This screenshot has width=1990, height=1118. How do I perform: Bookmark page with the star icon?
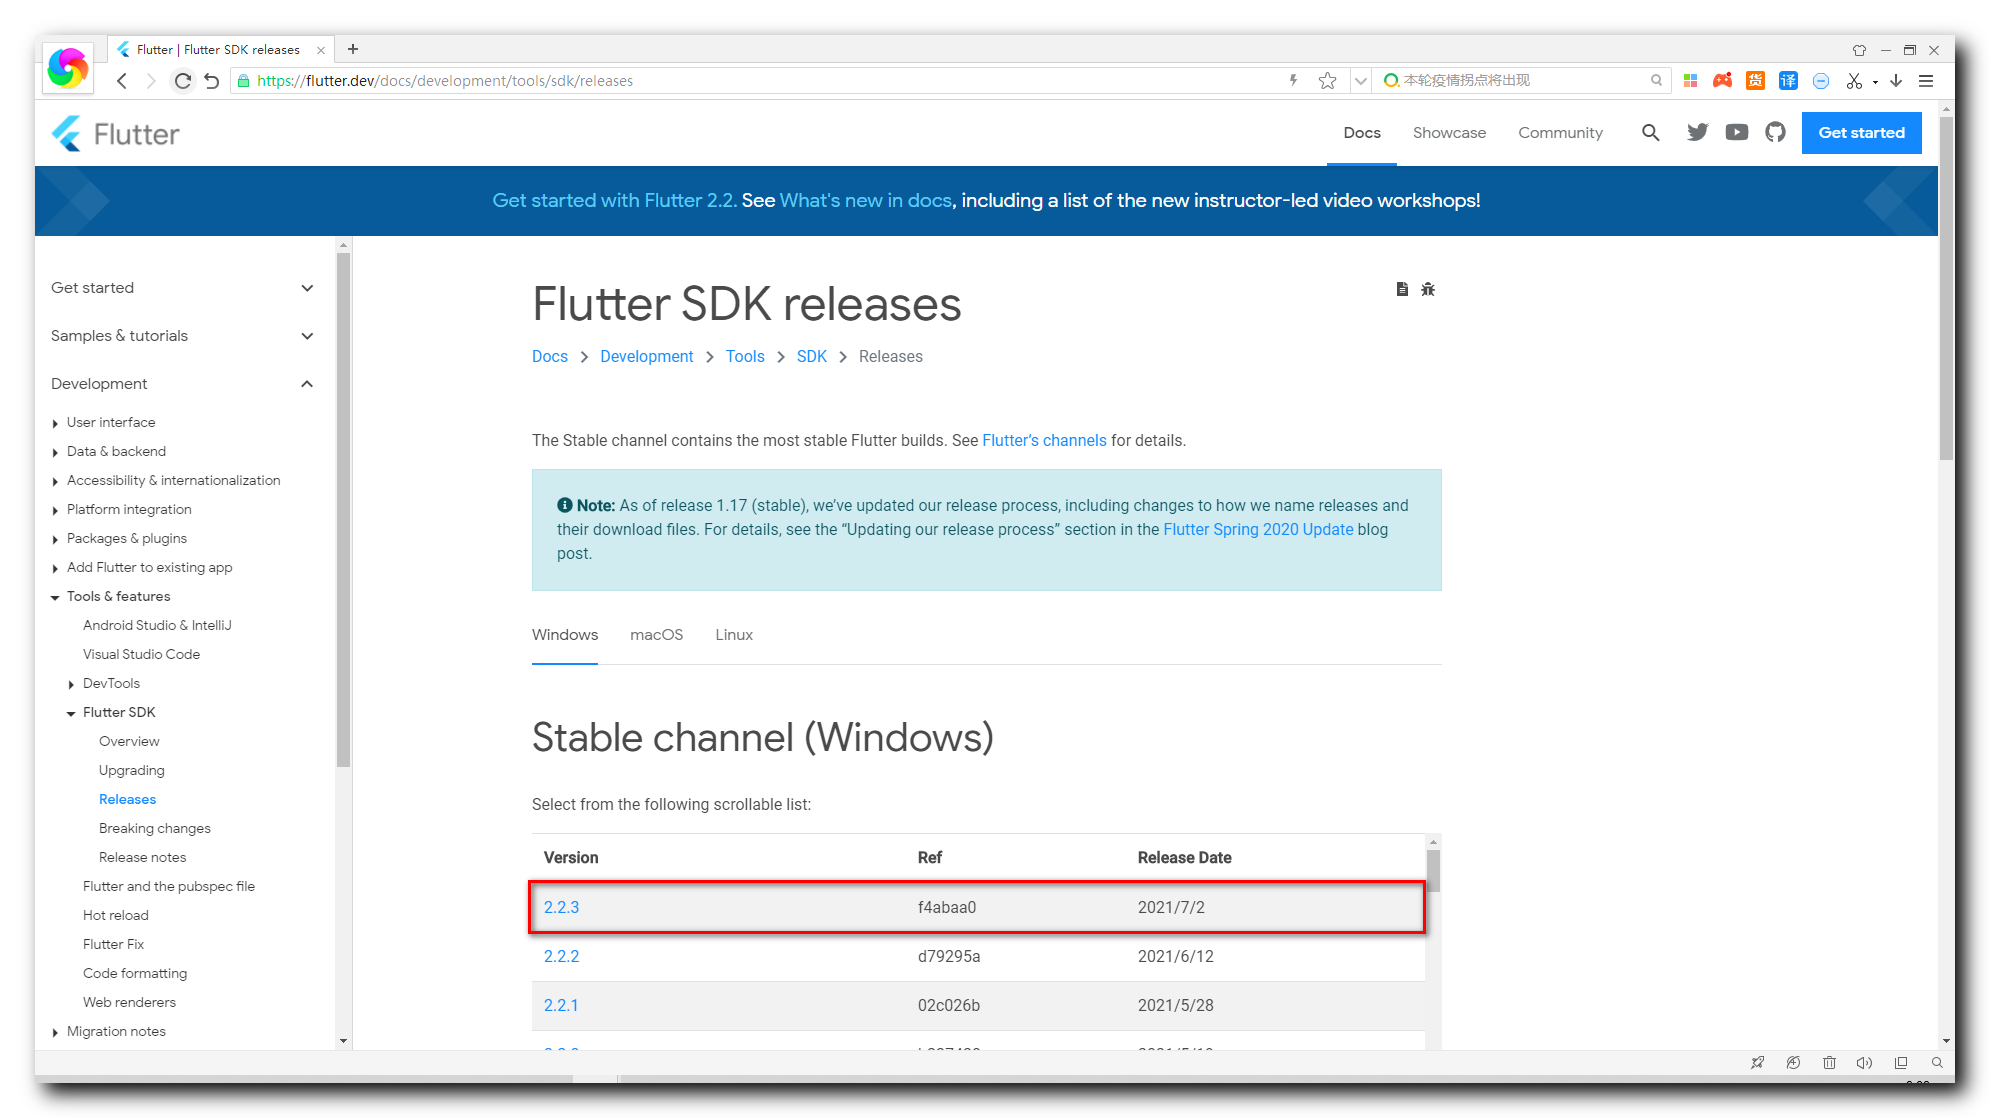click(1327, 81)
